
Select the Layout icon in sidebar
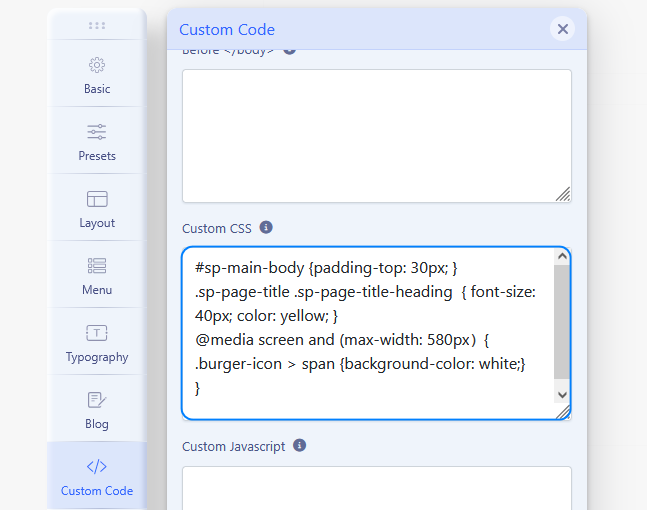97,199
